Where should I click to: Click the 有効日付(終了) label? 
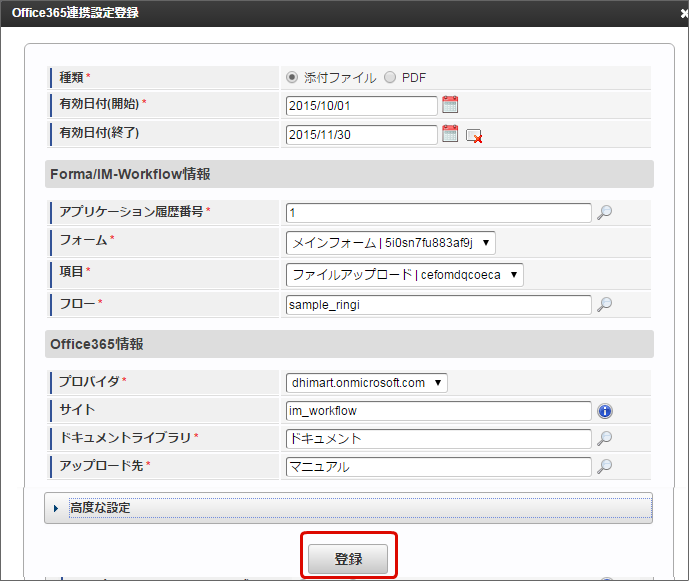point(99,132)
